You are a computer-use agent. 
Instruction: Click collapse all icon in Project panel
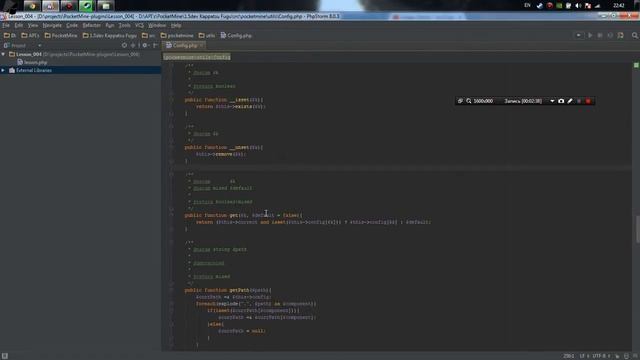[133, 45]
